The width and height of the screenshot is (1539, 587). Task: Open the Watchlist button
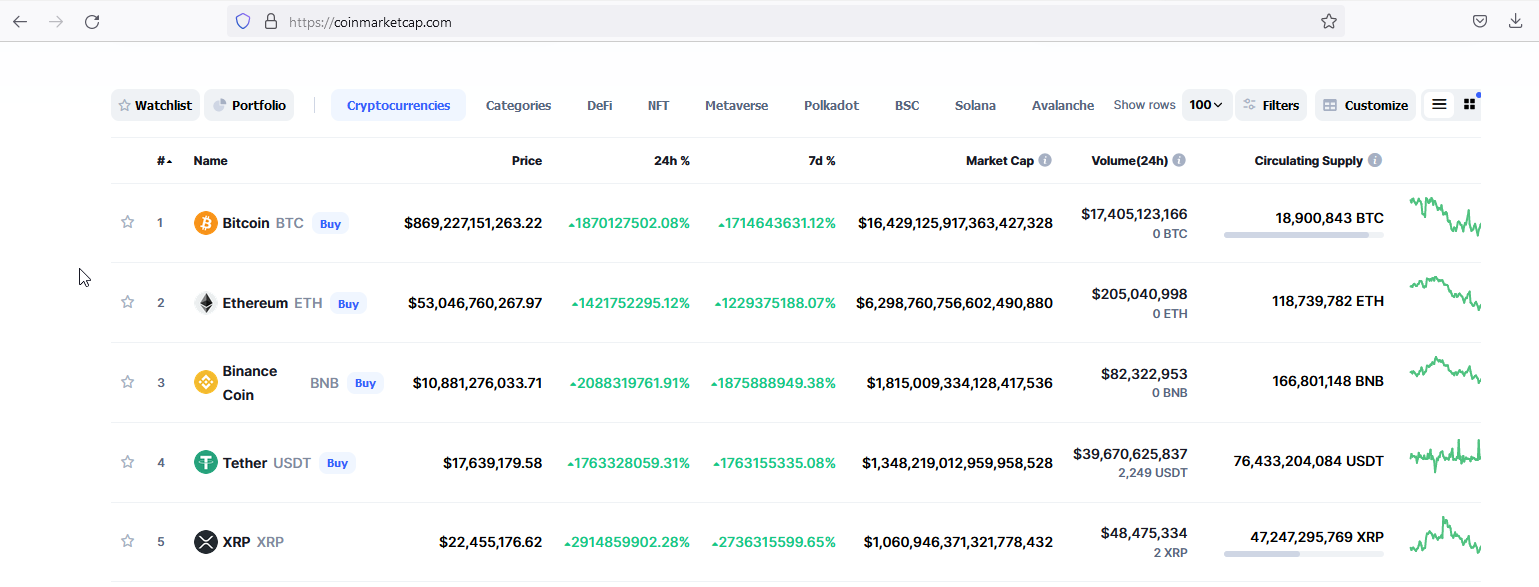(155, 105)
